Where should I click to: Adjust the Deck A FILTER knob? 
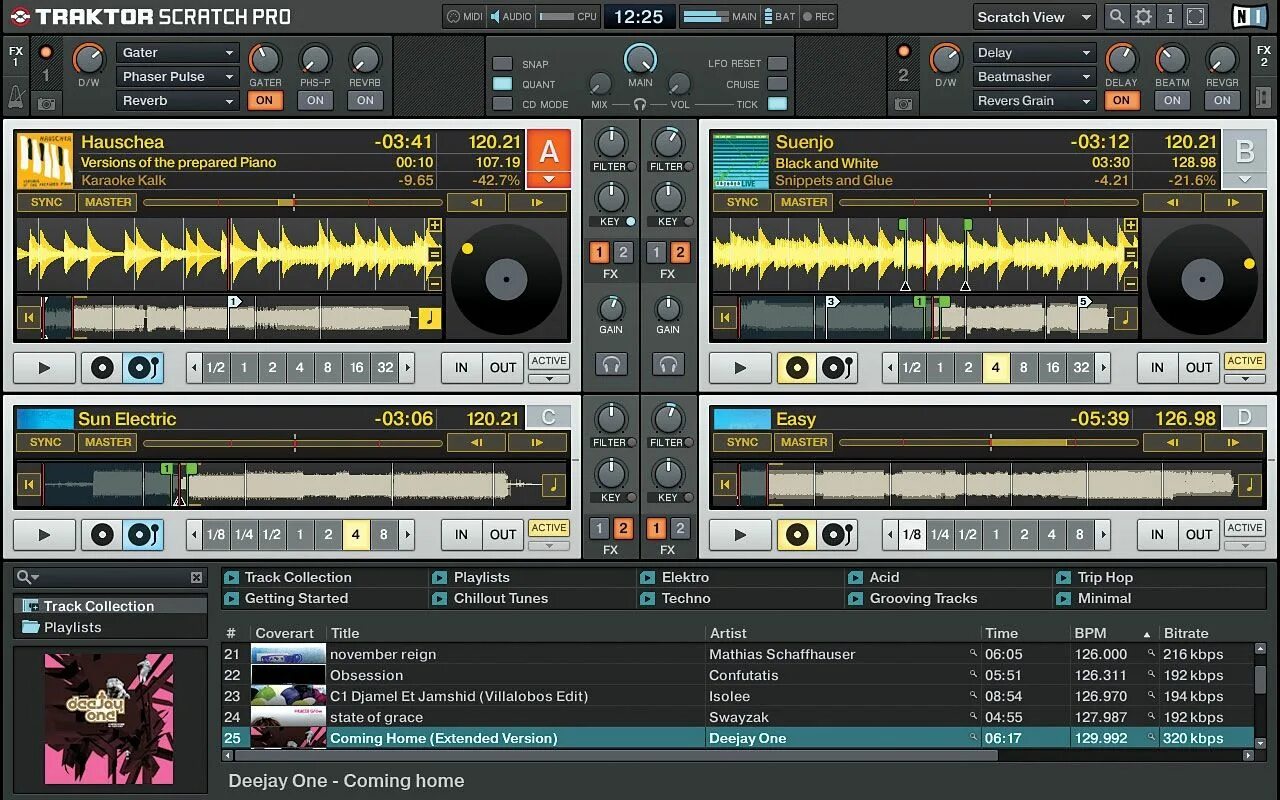[611, 142]
